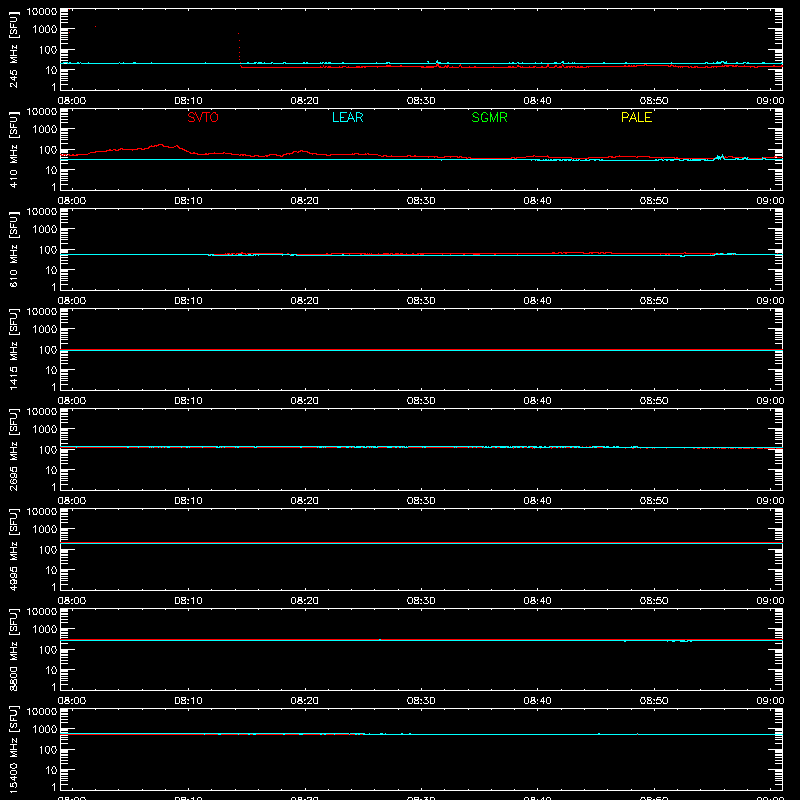Click the 08:40 time label under the 610 MHz plot
This screenshot has height=800, width=800.
click(537, 301)
